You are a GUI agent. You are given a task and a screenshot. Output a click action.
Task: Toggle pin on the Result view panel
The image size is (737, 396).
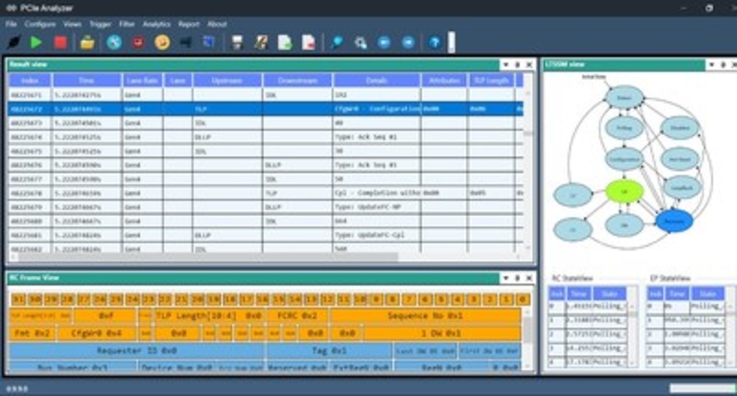click(x=517, y=65)
